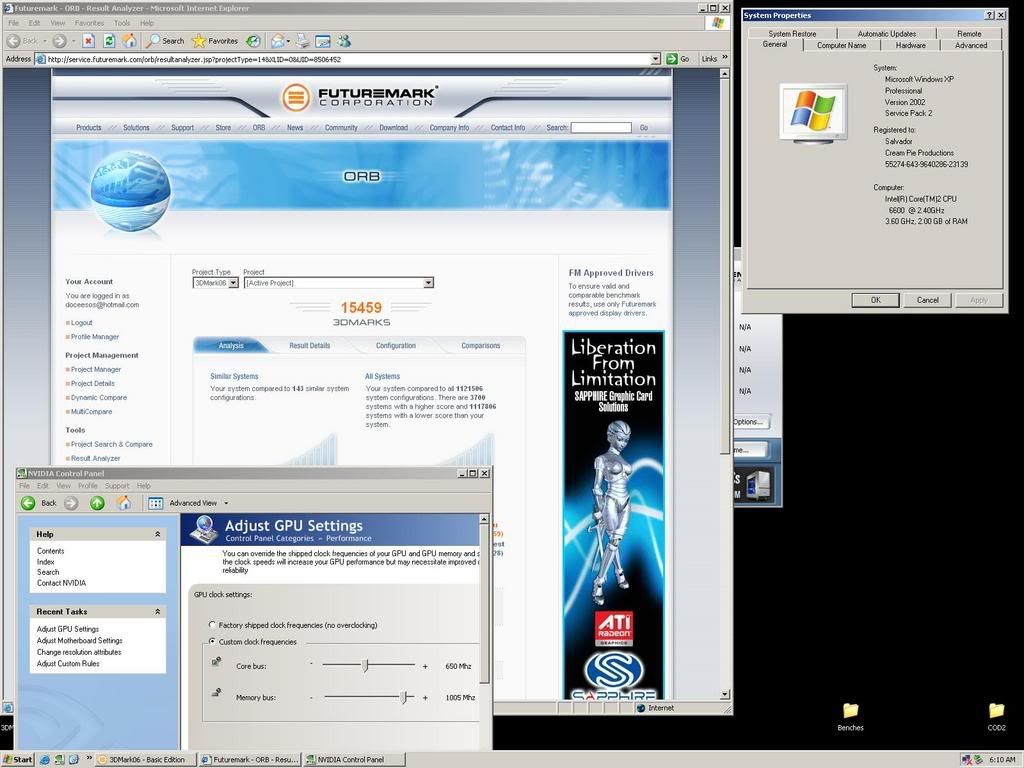Open the Benches folder on the desktop
Screen dimensions: 1024x768
[x=851, y=711]
